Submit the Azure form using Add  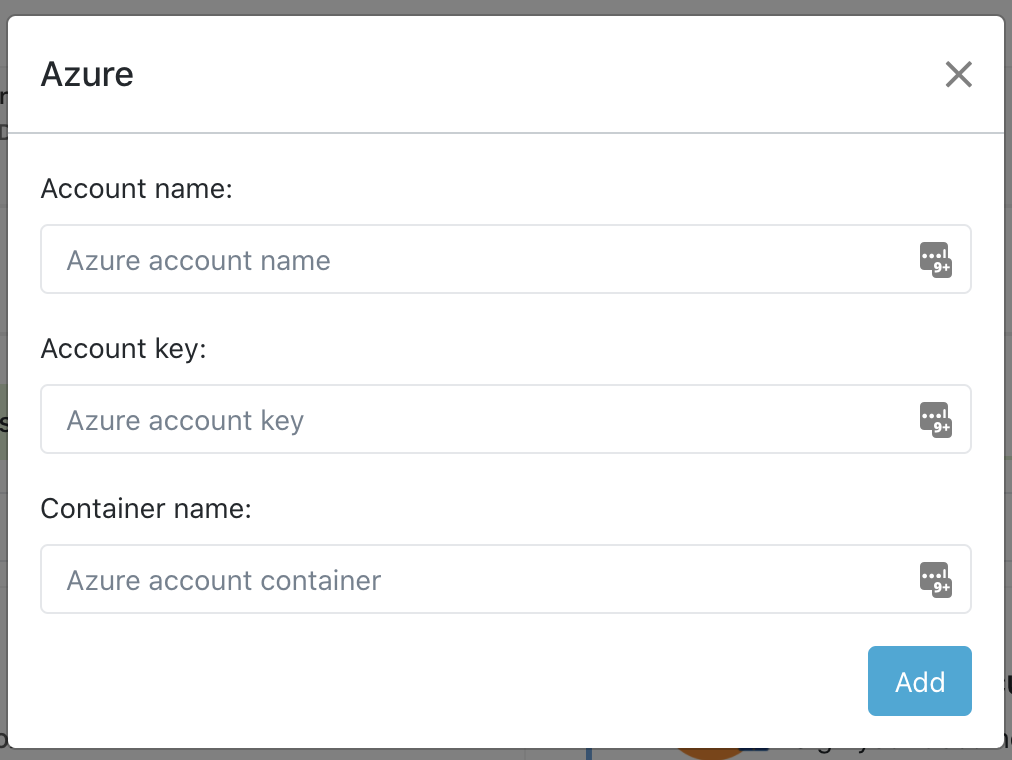pyautogui.click(x=919, y=681)
